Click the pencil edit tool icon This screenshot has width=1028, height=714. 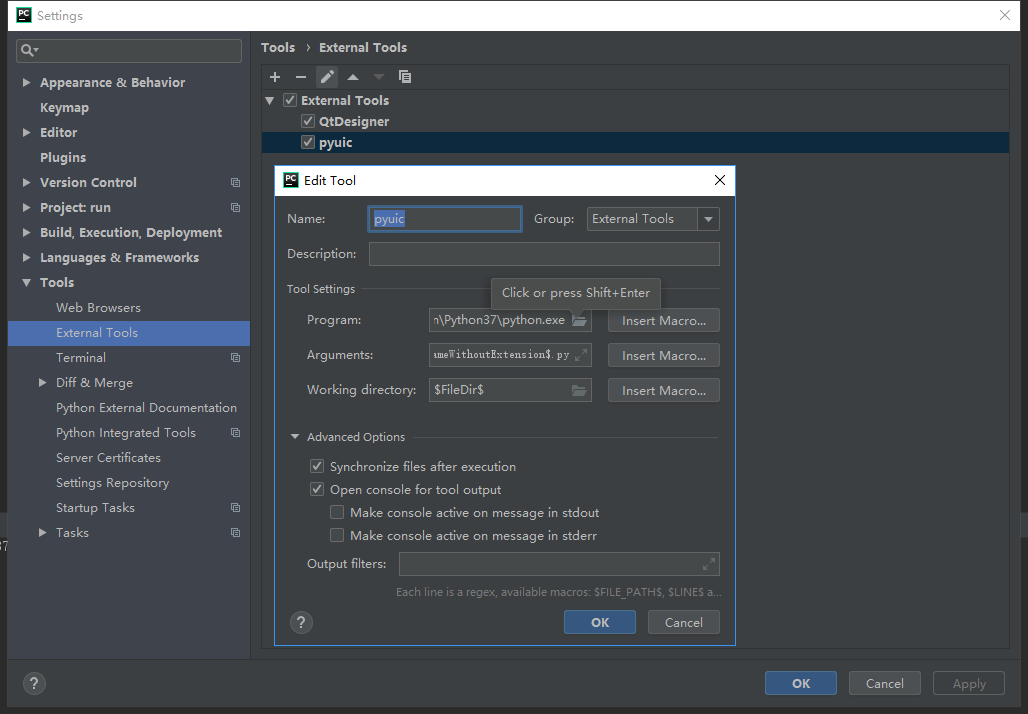click(327, 77)
